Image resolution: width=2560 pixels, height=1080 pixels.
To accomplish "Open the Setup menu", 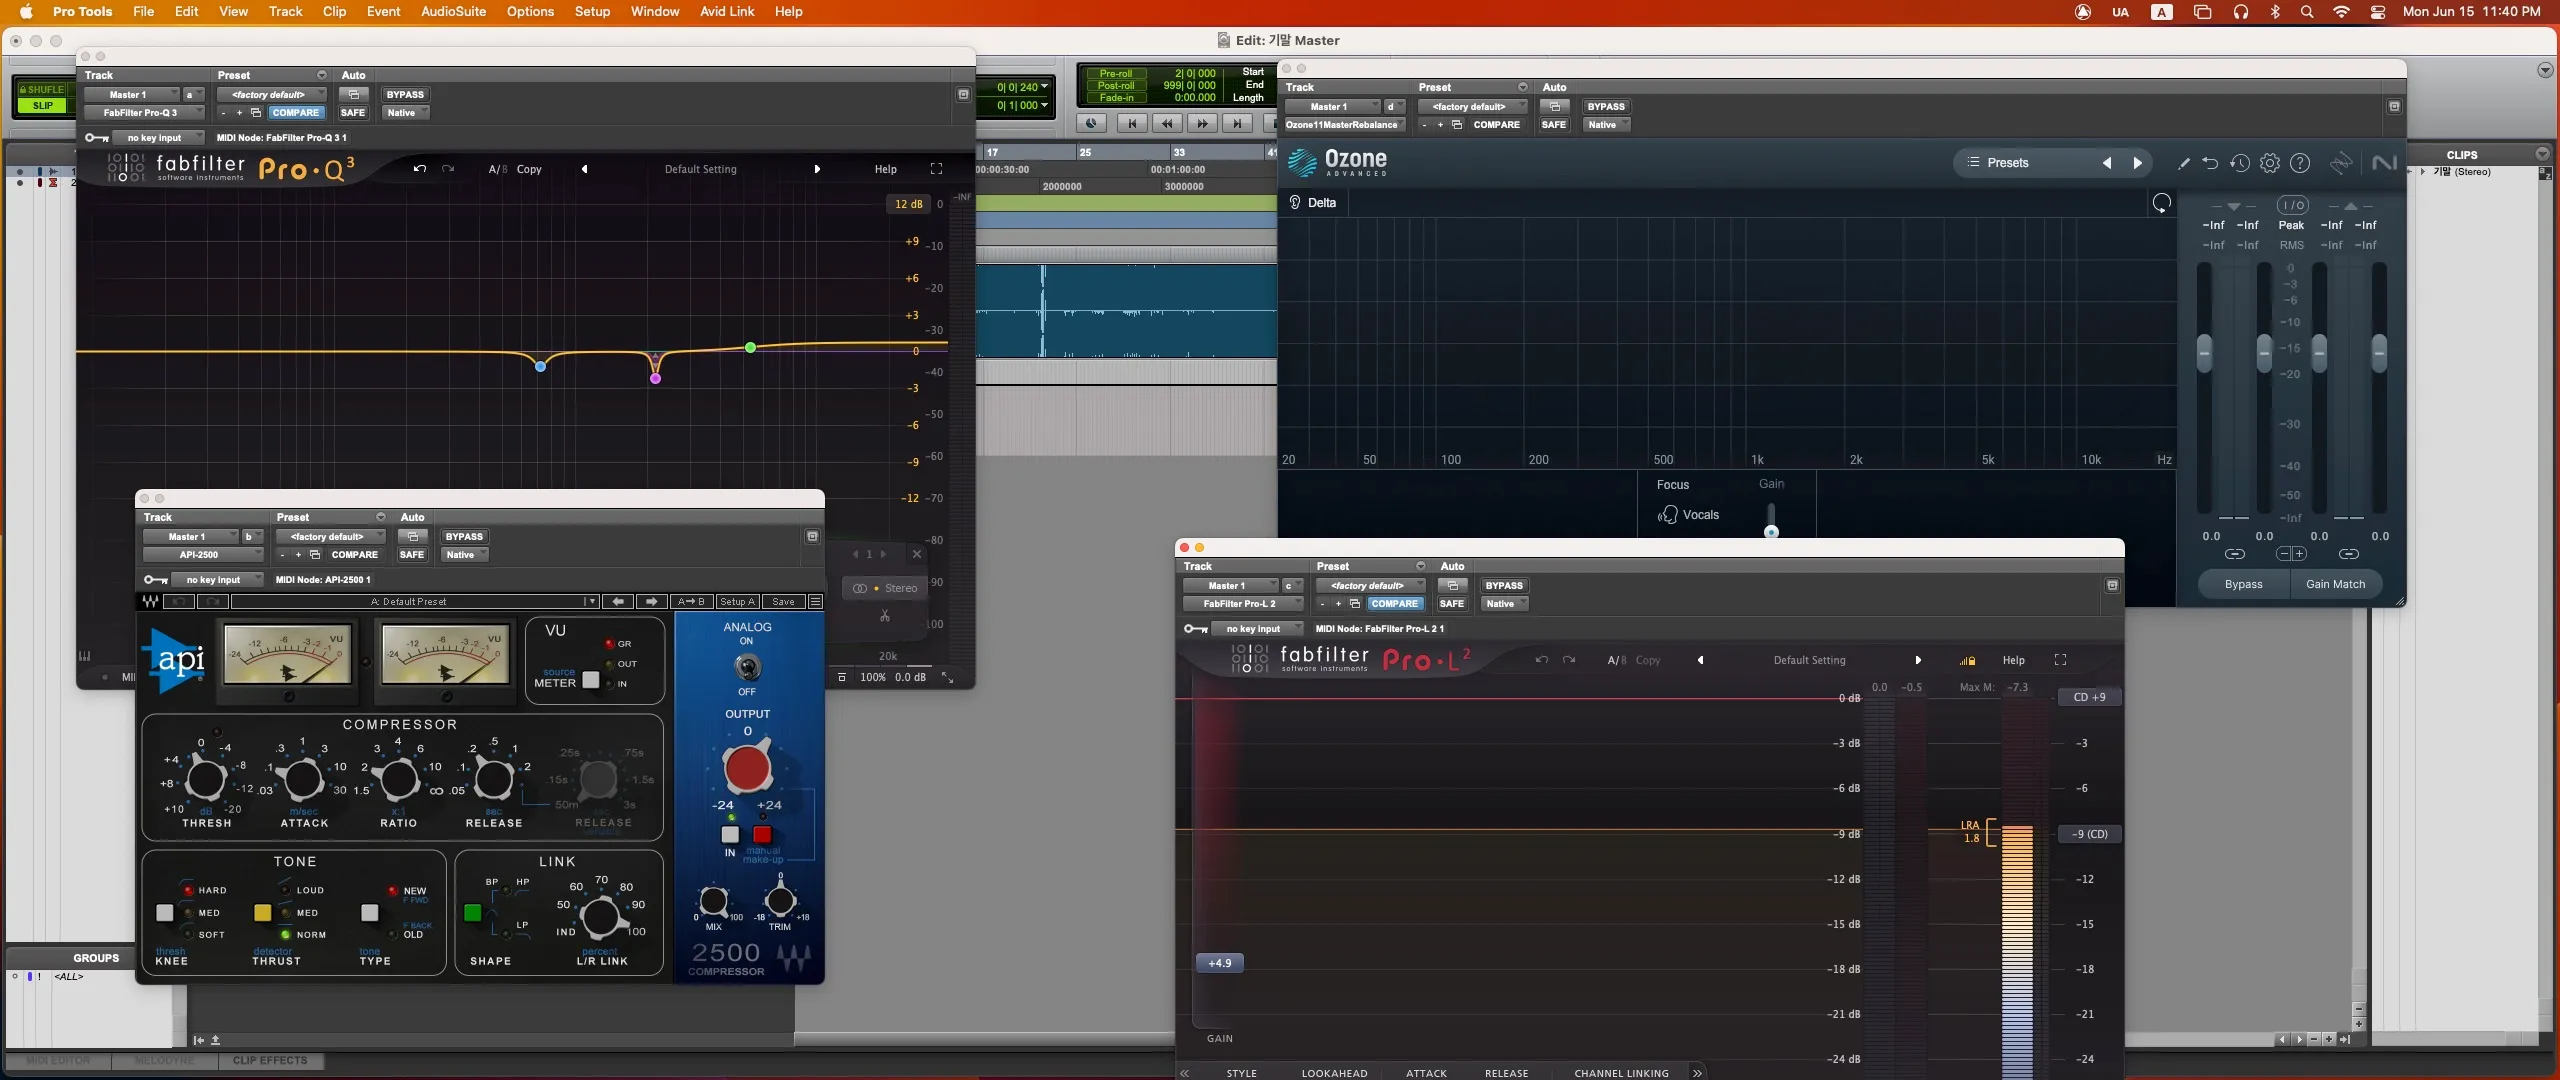I will pyautogui.click(x=592, y=12).
